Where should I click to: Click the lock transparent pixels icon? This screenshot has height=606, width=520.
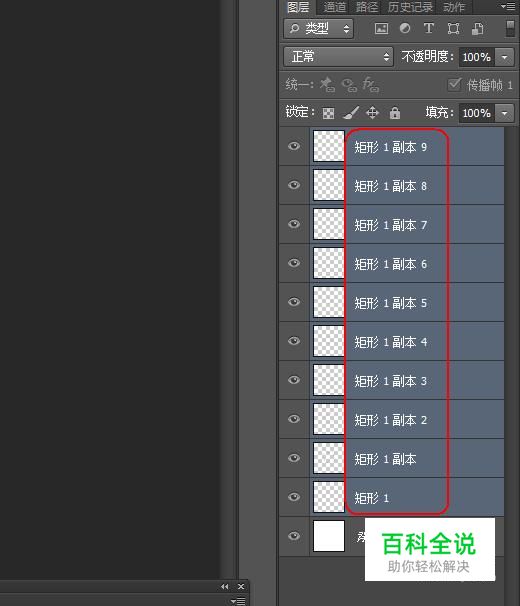point(328,113)
